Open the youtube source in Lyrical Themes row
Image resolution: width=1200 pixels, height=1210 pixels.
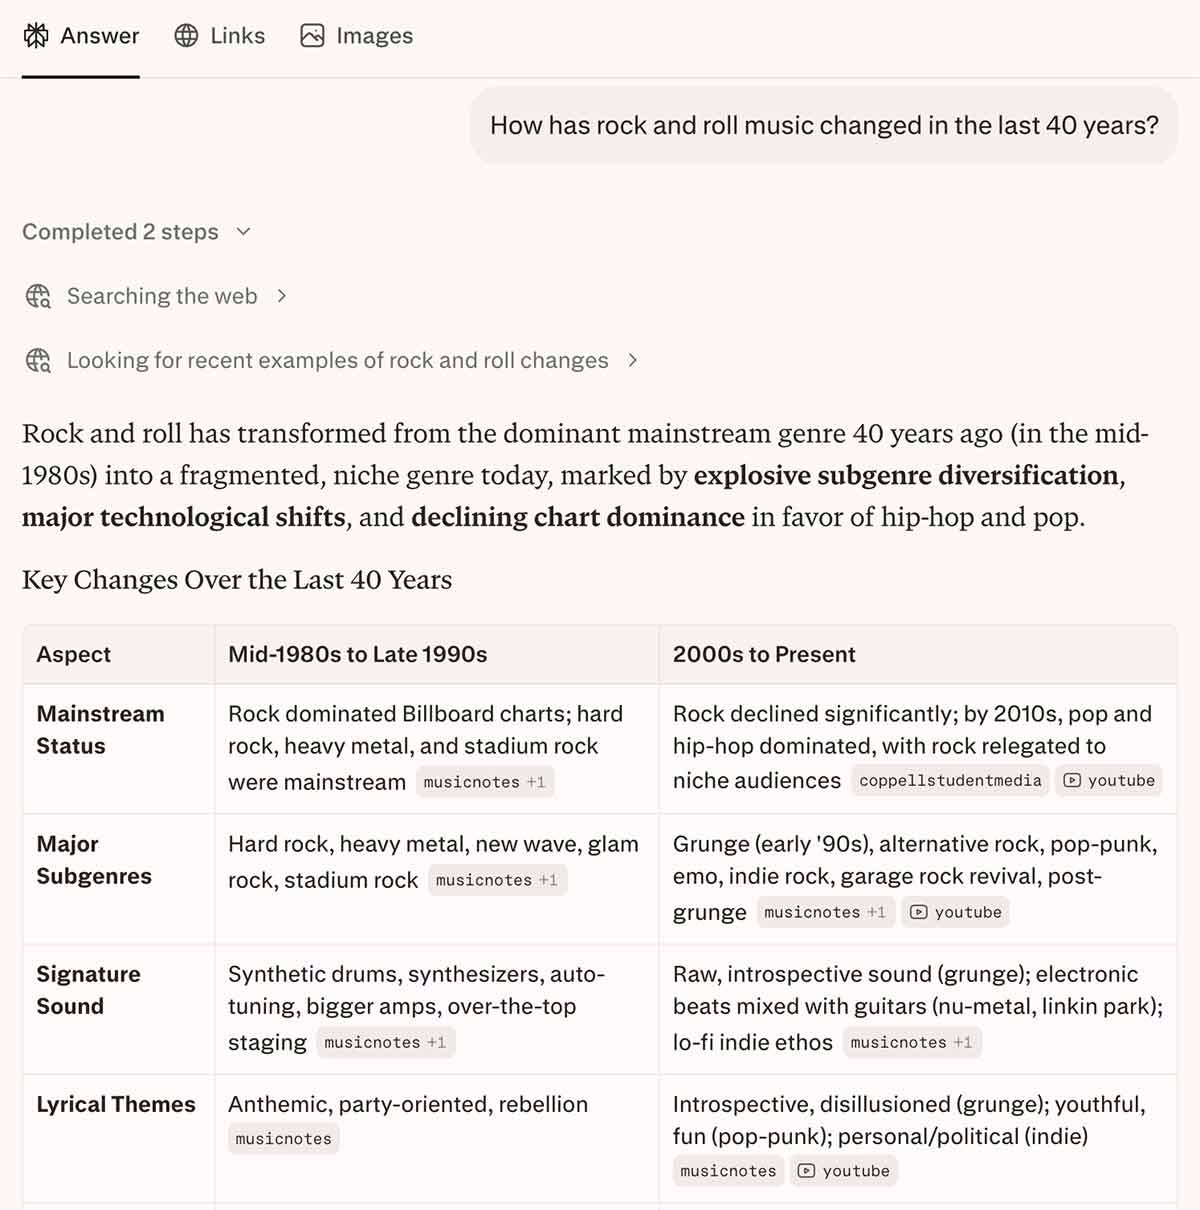pos(844,1171)
